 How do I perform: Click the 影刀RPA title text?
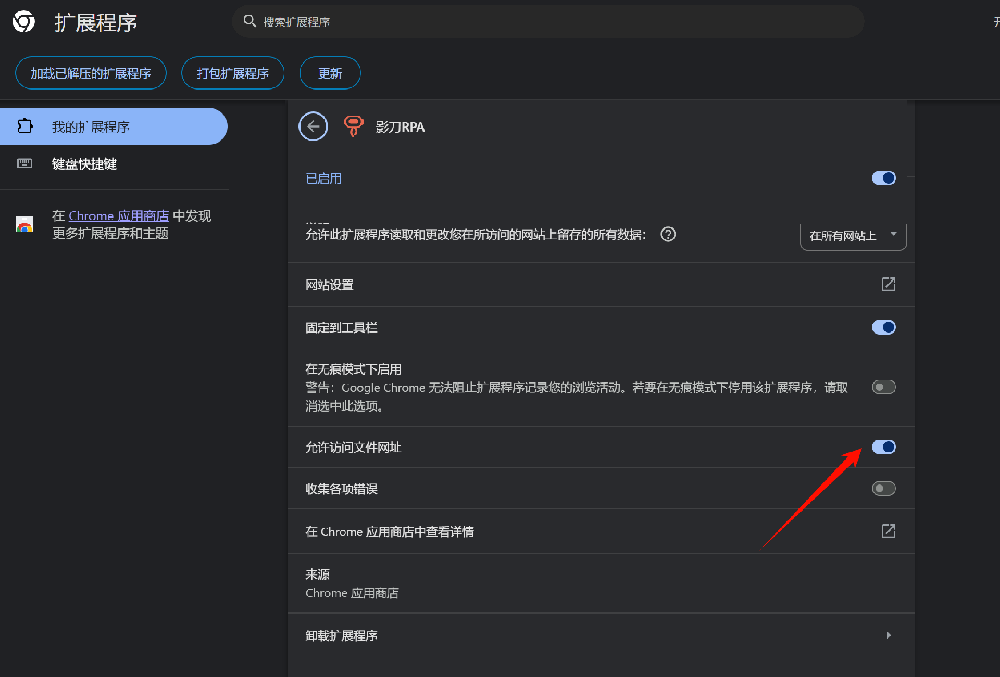coord(400,127)
